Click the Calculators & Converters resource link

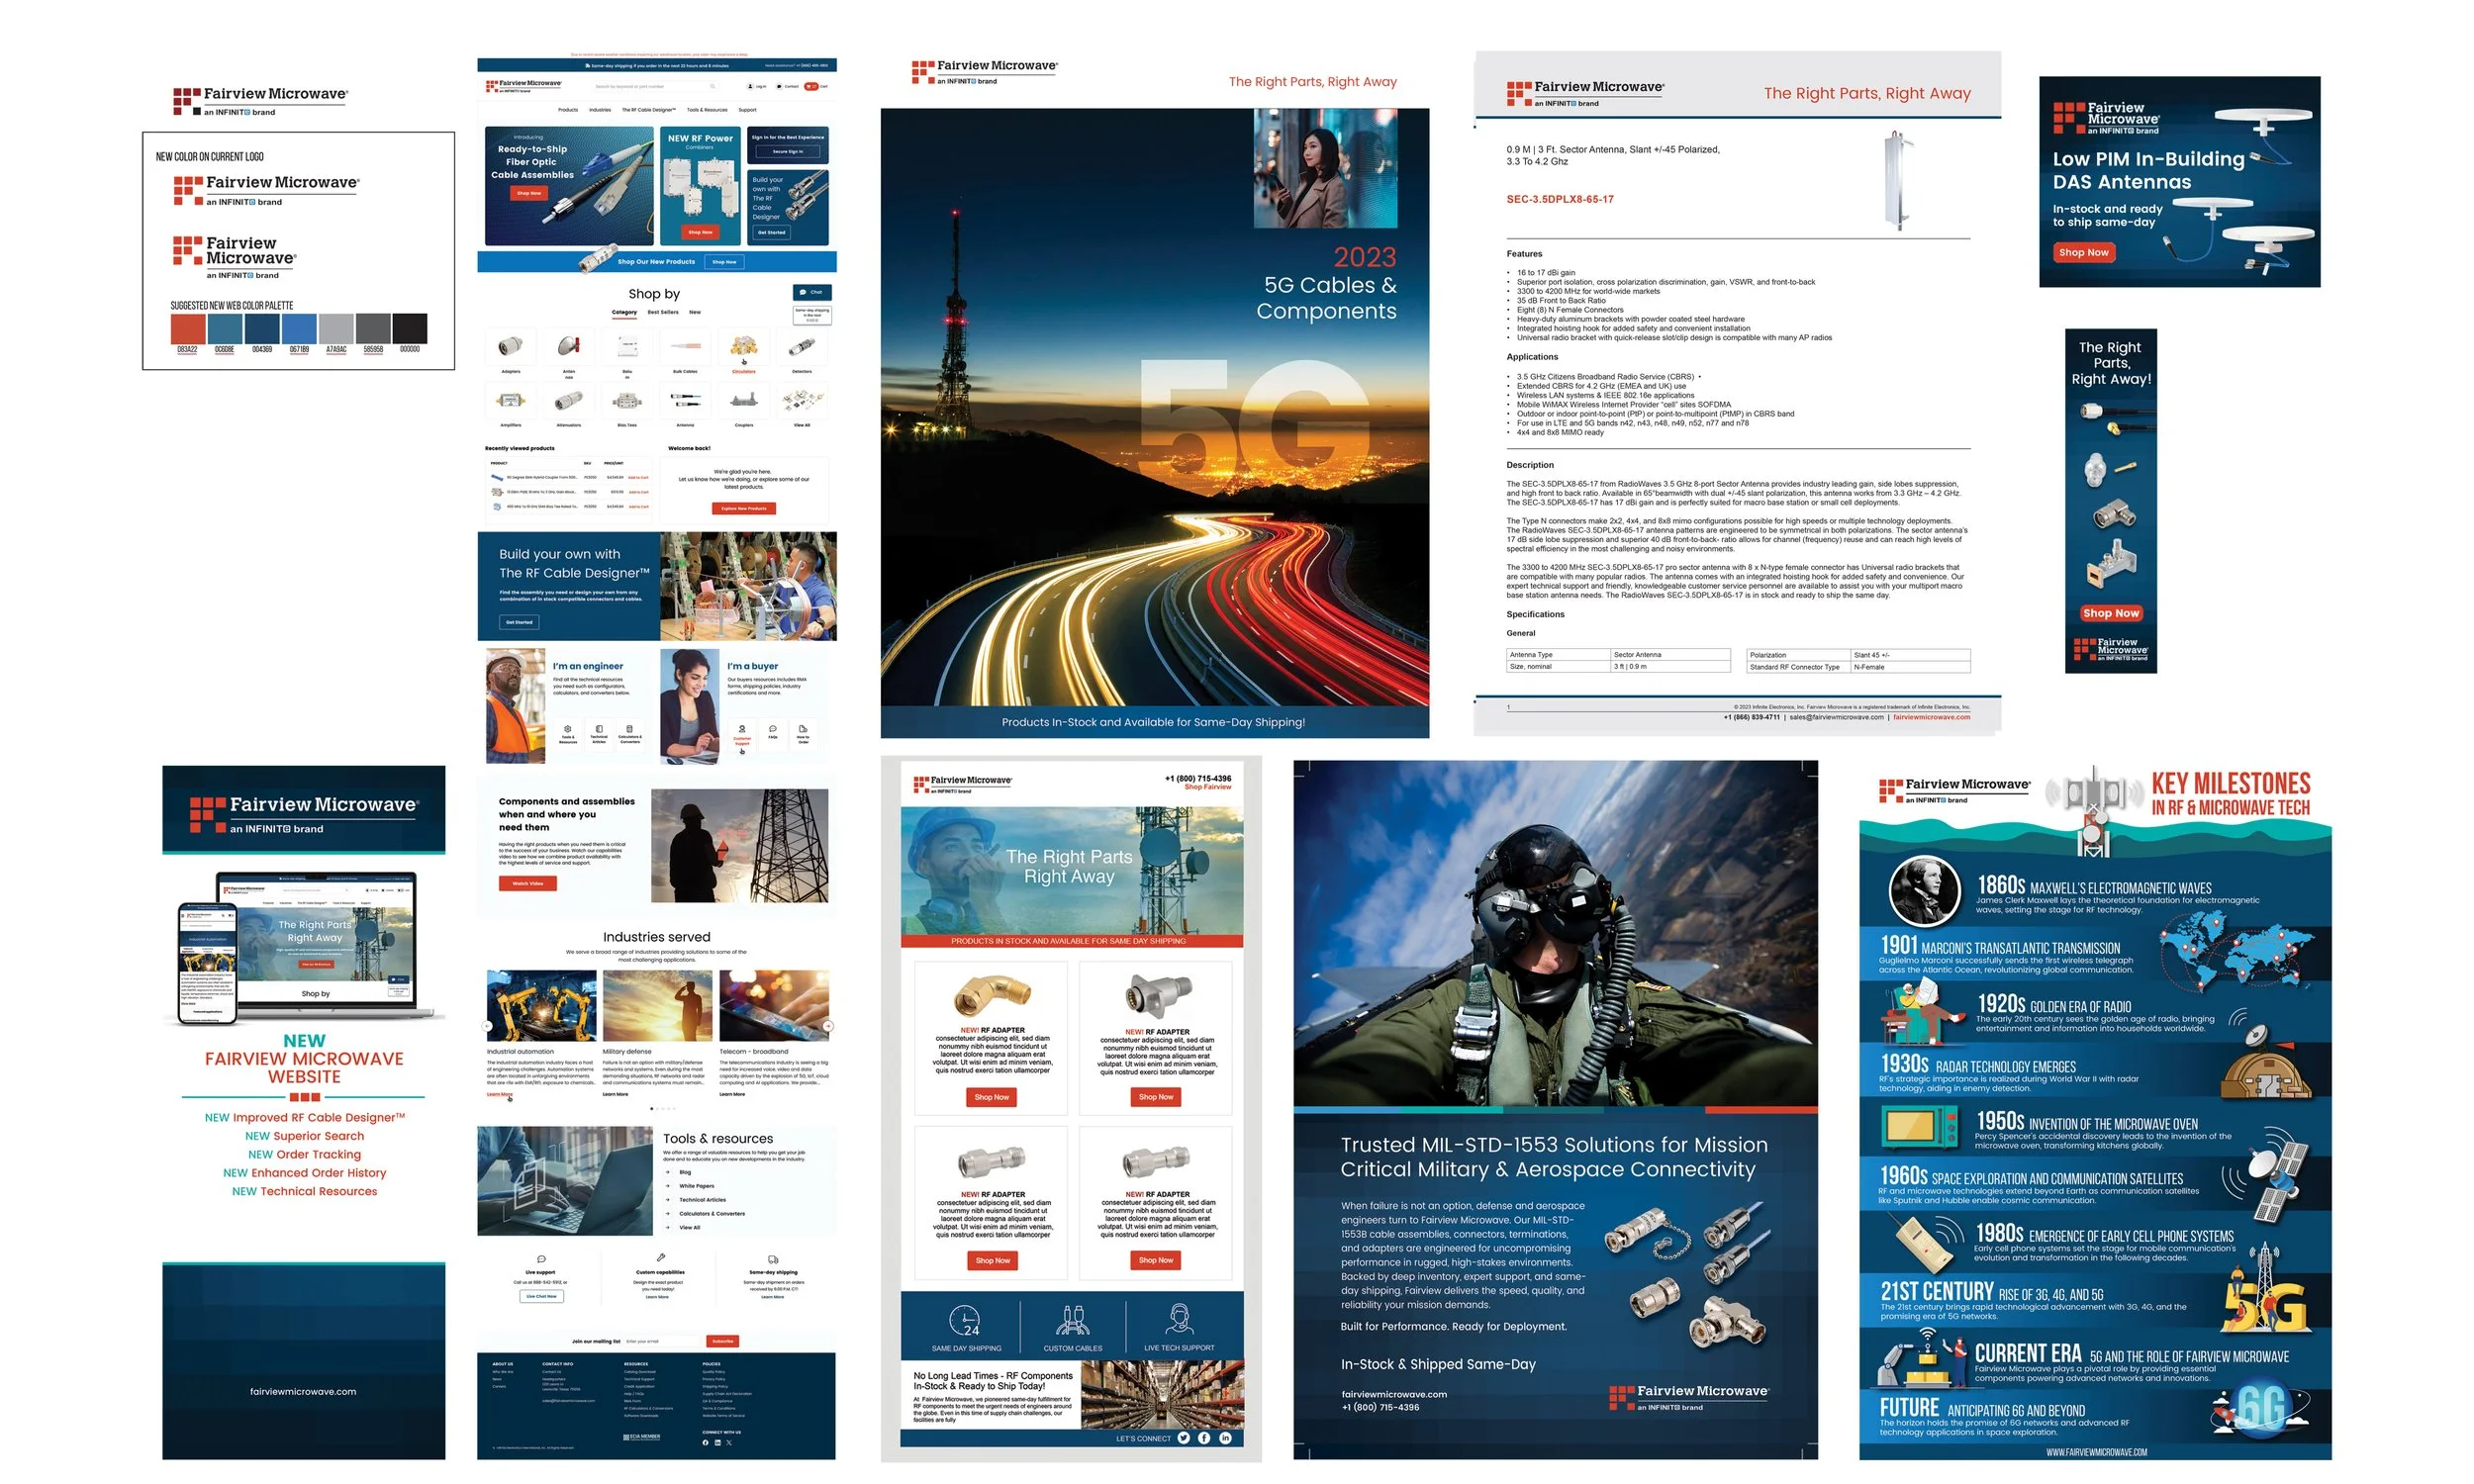pyautogui.click(x=712, y=1213)
